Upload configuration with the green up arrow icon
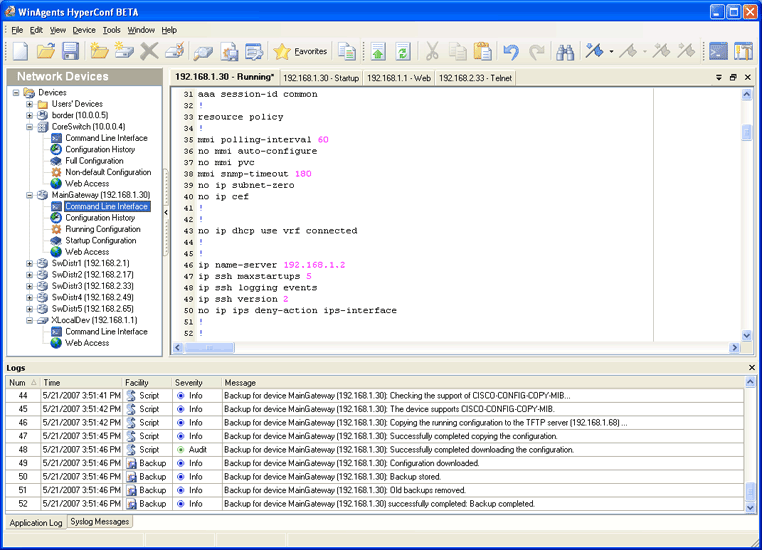Image resolution: width=762 pixels, height=550 pixels. coord(378,51)
